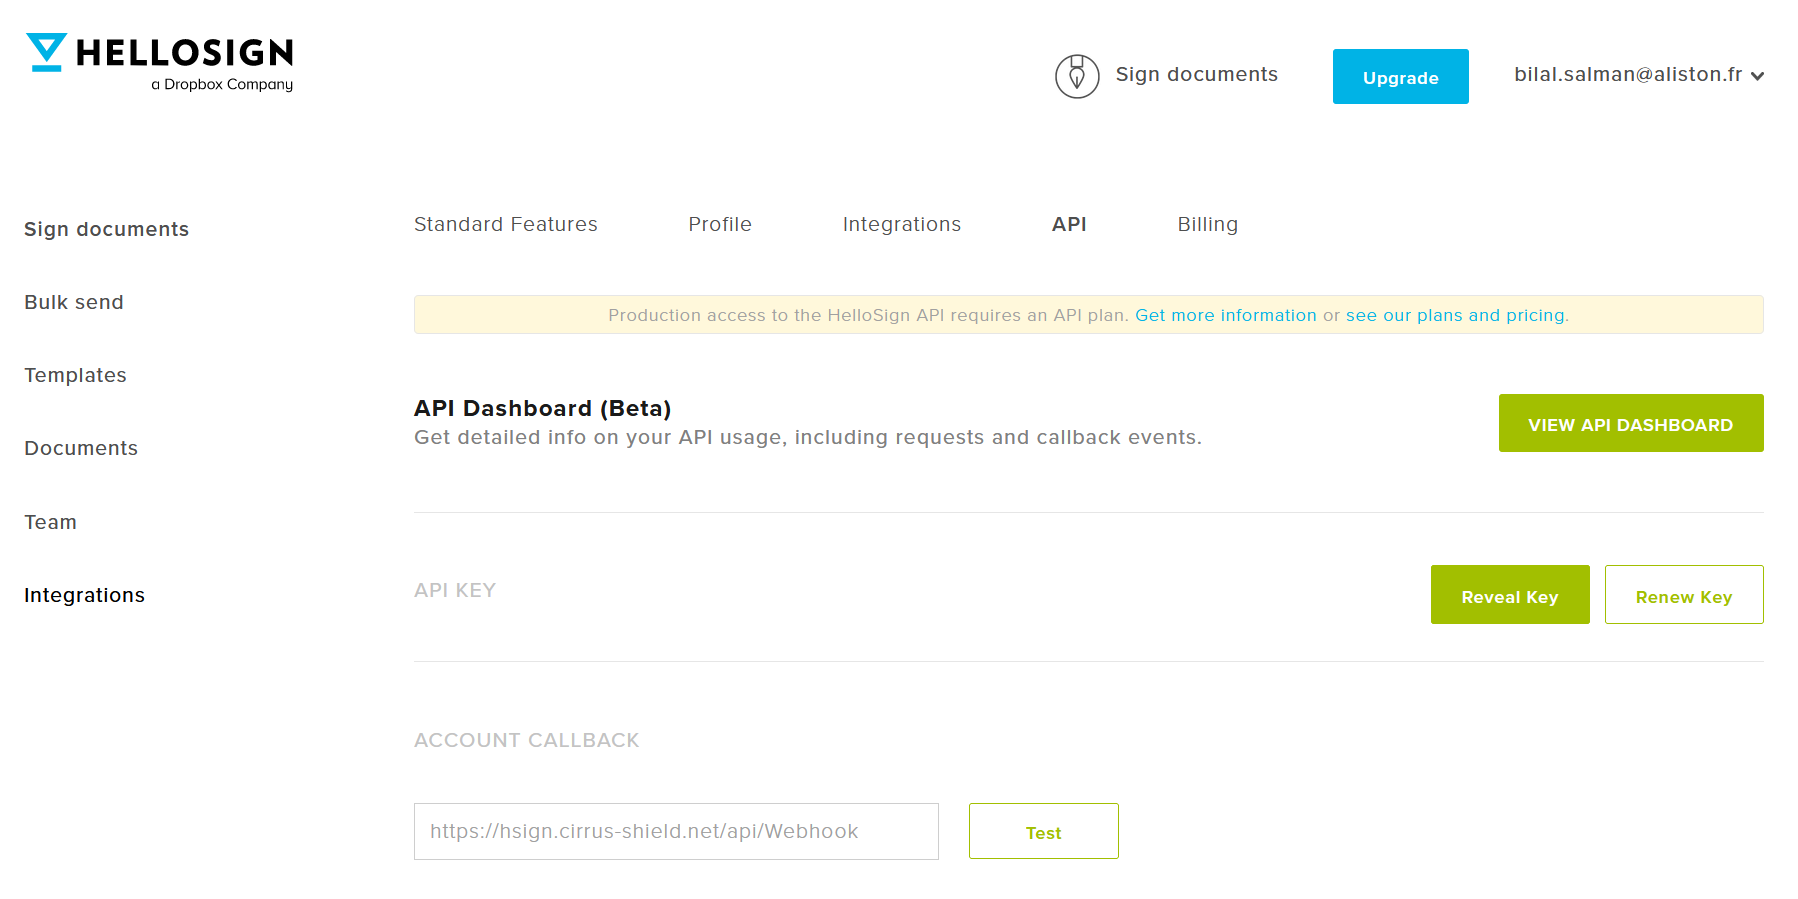Screen dimensions: 1798x899
Task: Open the Profile tab
Action: pos(719,225)
